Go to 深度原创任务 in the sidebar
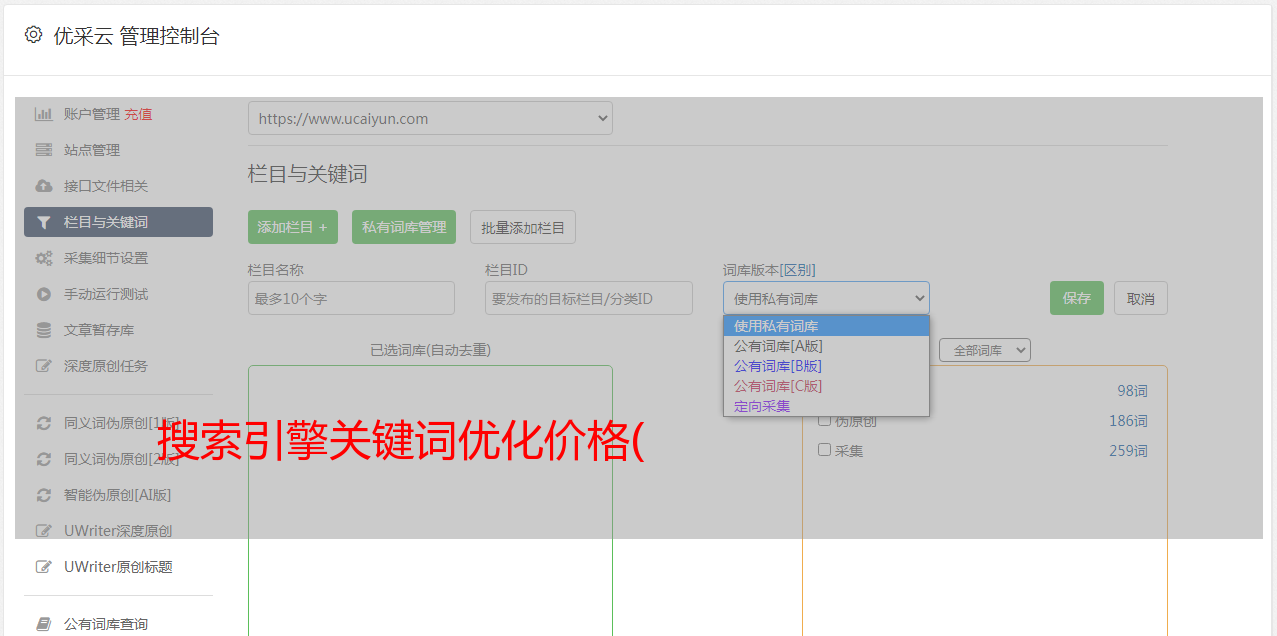This screenshot has height=636, width=1277. (x=106, y=366)
